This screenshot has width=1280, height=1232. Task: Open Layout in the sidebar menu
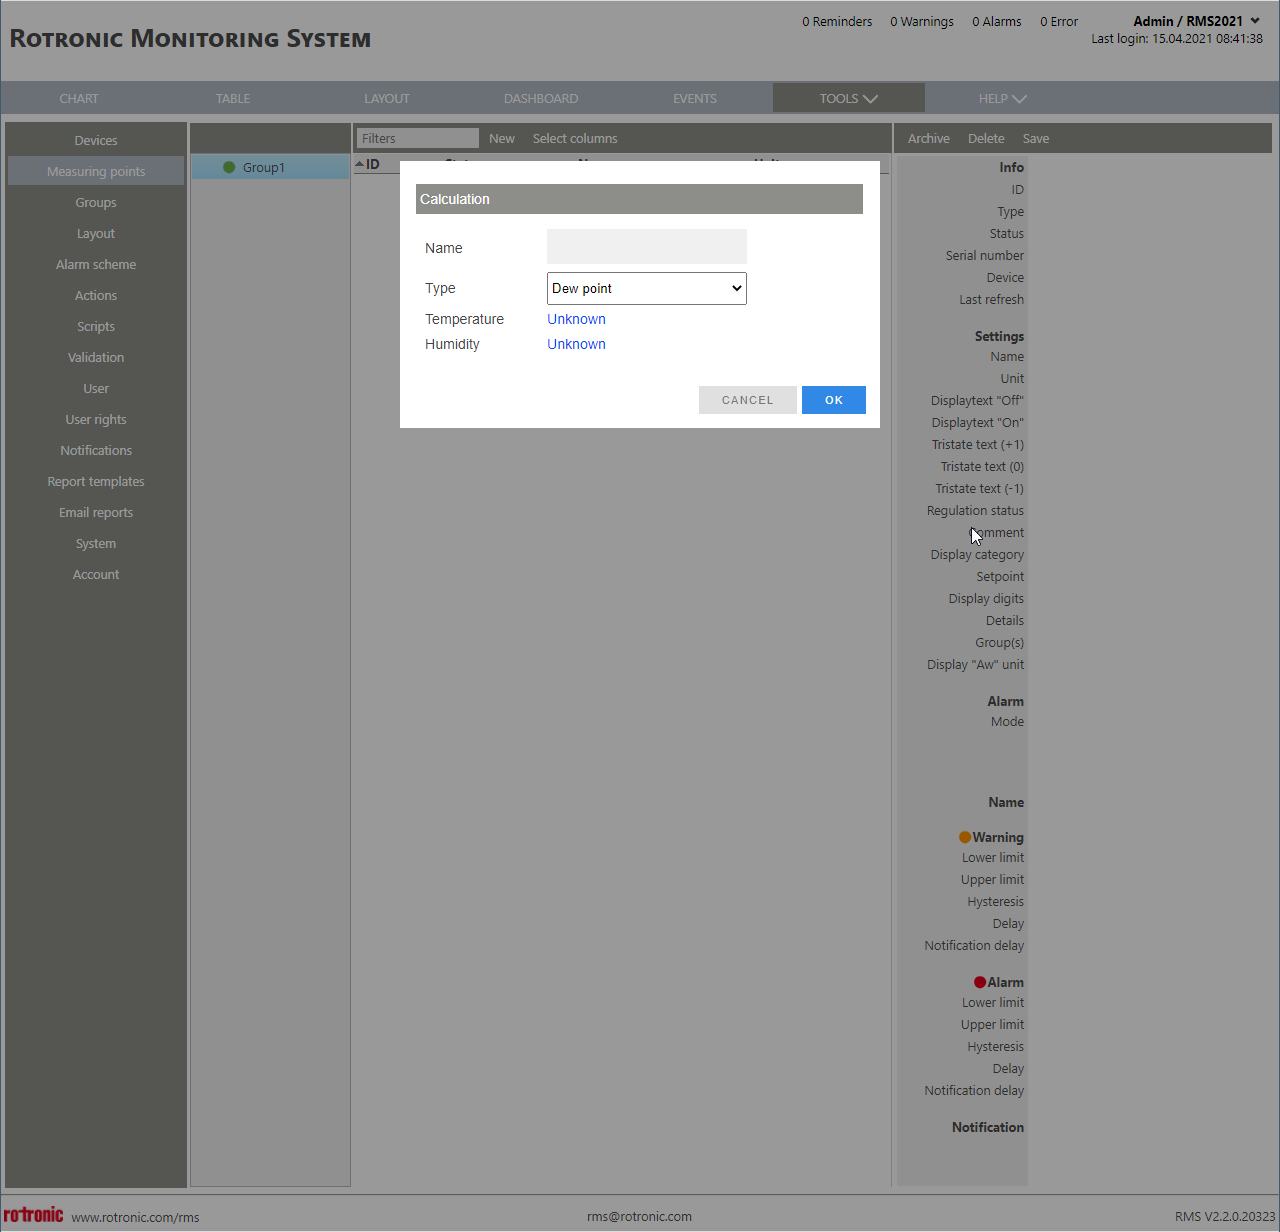tap(96, 233)
